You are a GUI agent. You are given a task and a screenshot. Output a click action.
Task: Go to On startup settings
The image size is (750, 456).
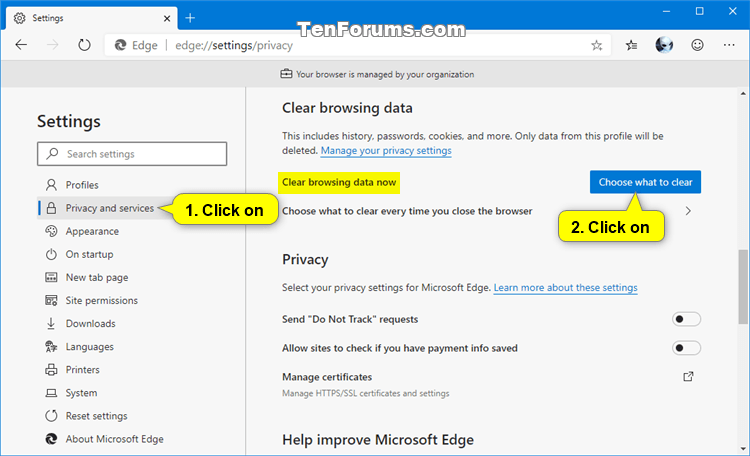tap(89, 254)
